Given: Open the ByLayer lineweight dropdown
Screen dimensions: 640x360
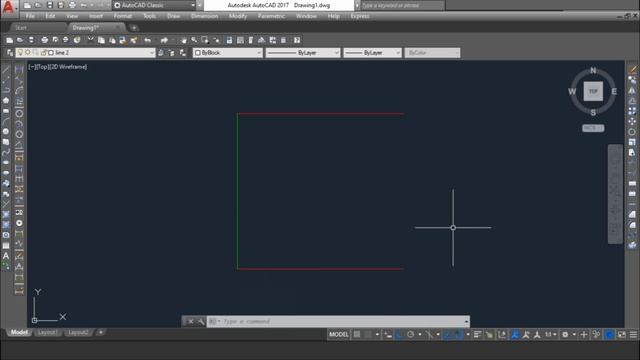Looking at the screenshot, I should coord(398,53).
